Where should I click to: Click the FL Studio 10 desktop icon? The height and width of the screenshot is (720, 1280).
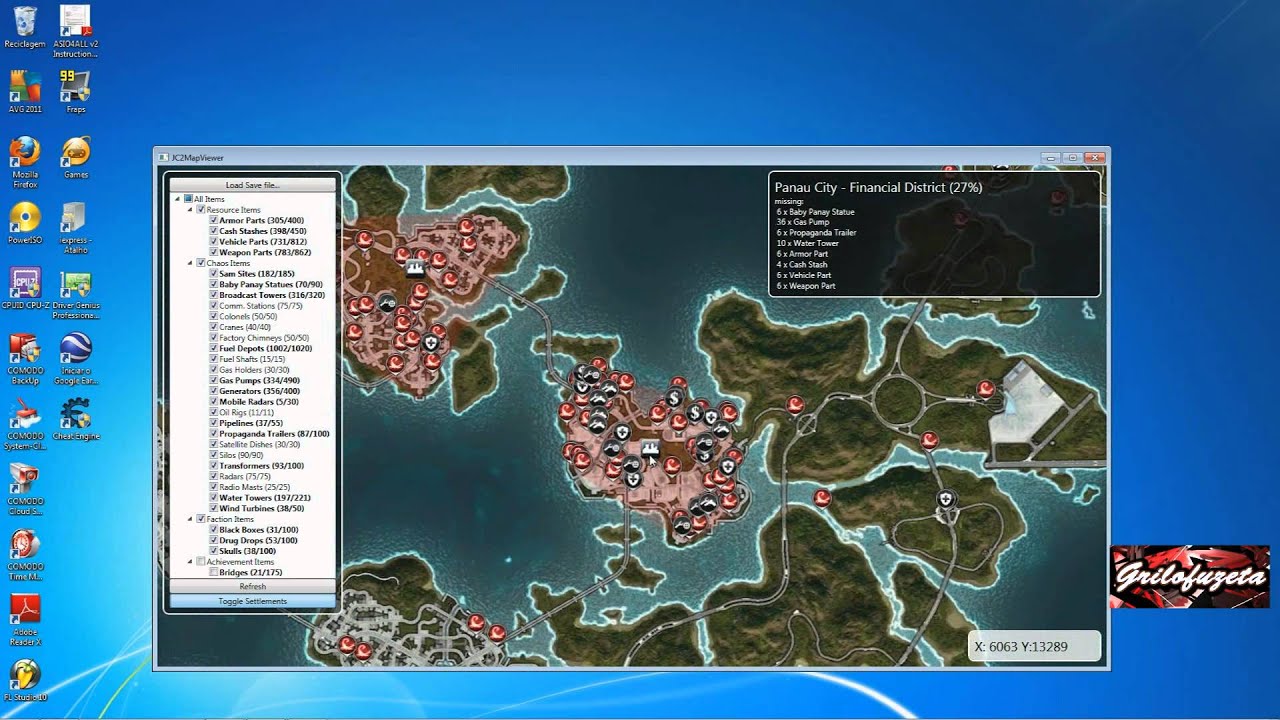(25, 679)
